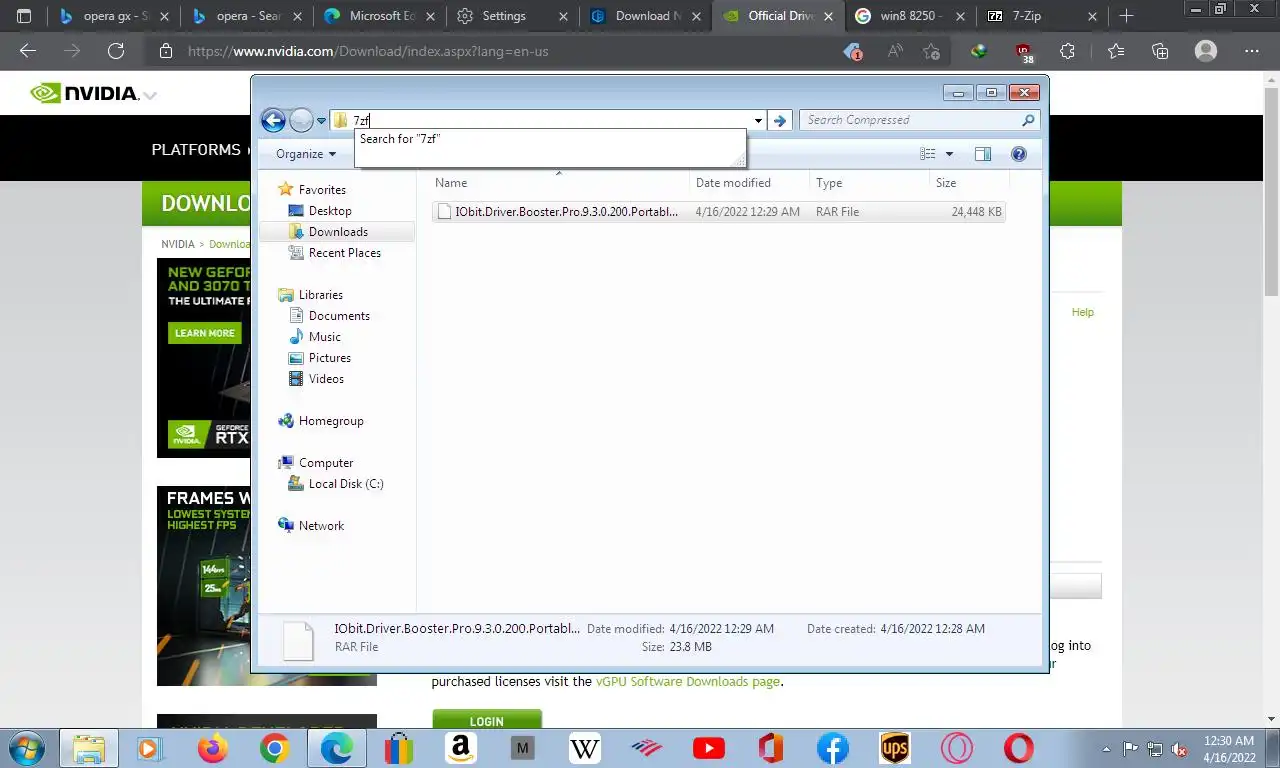The image size is (1280, 768).
Task: Toggle the preview pane button
Action: coord(983,154)
